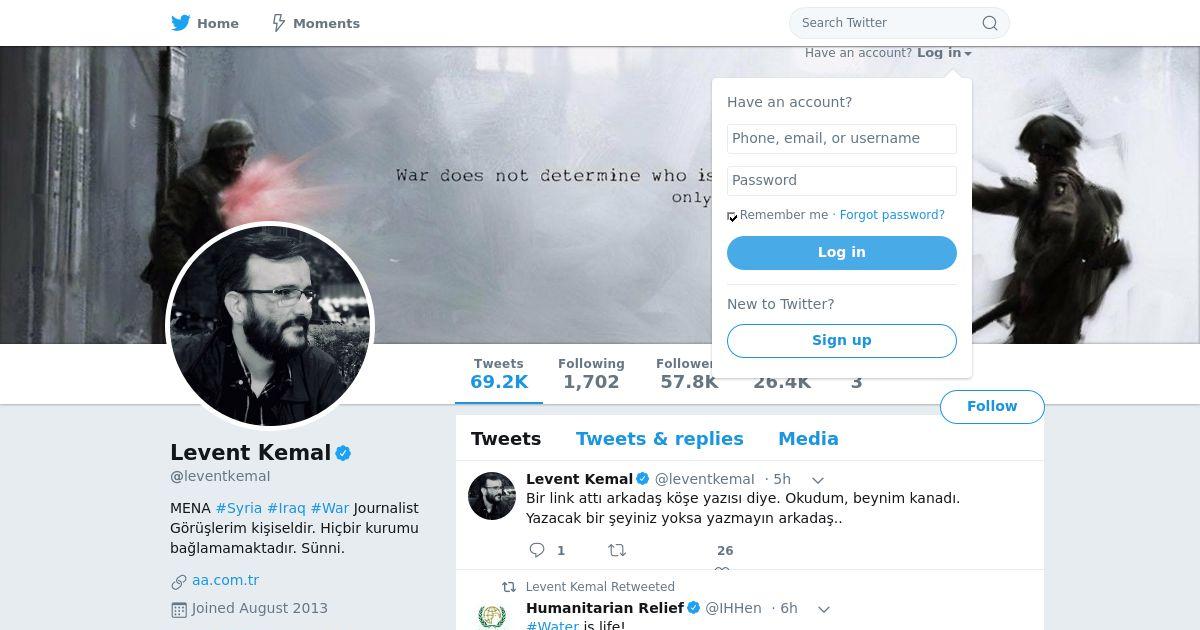The width and height of the screenshot is (1200, 630).
Task: Toggle the Remember me checkbox
Action: [732, 216]
